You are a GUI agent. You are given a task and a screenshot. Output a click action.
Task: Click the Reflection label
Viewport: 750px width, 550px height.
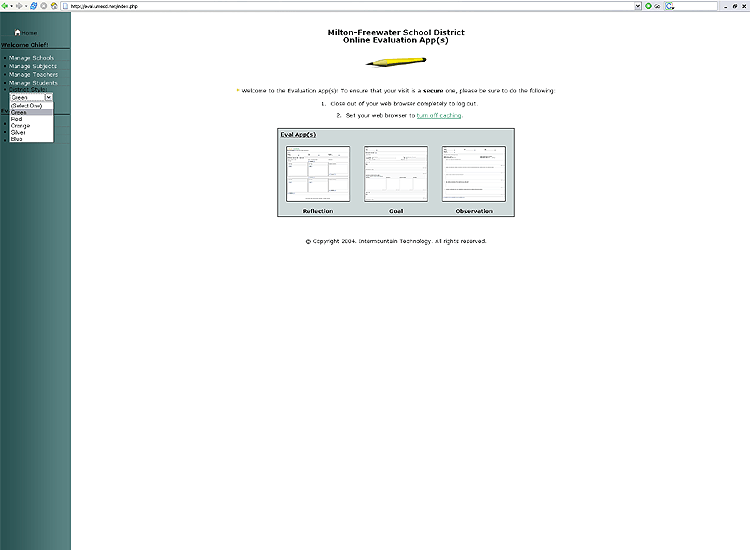318,211
